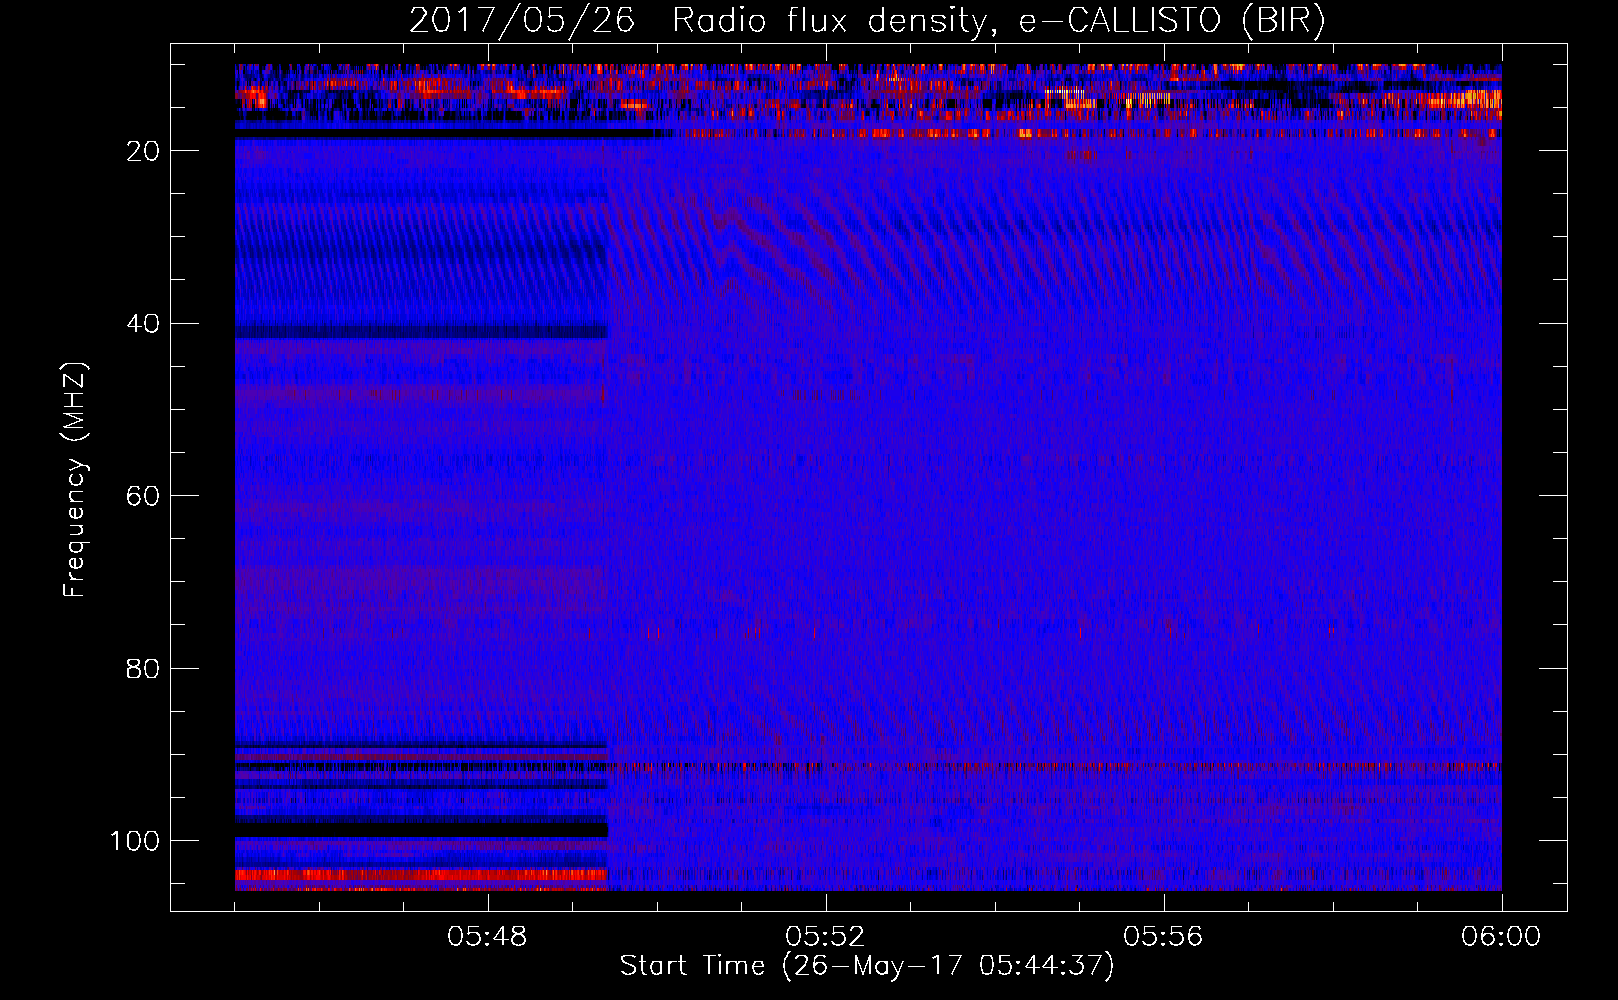The width and height of the screenshot is (1618, 1000).
Task: Click the "Start Time (26-May-17 05:44:37)" label
Action: [867, 966]
